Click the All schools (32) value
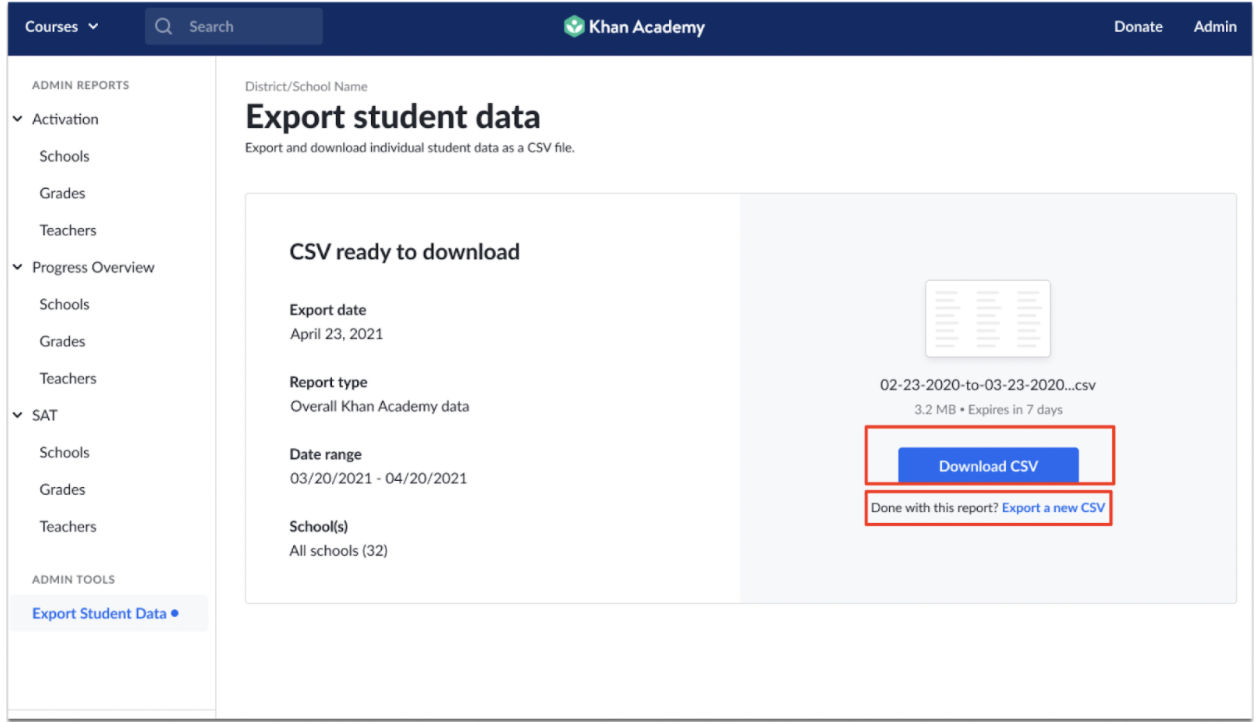The image size is (1258, 722). (338, 550)
